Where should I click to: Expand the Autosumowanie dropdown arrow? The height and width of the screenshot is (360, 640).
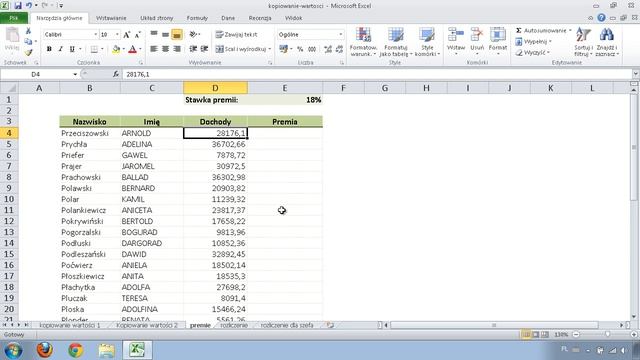click(570, 31)
